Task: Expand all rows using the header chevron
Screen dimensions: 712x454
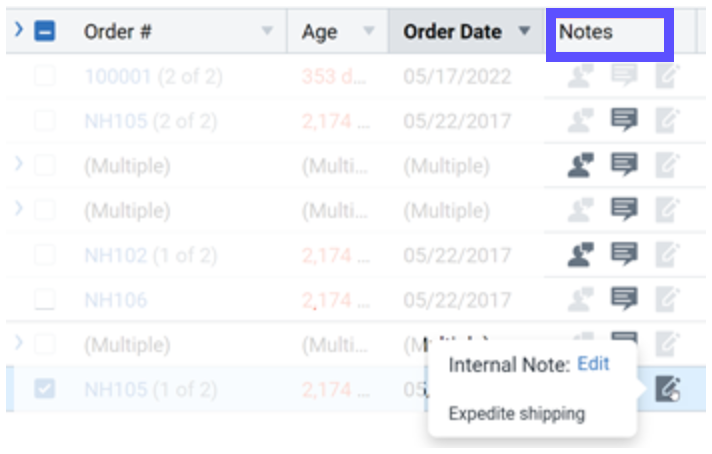Action: pos(19,31)
